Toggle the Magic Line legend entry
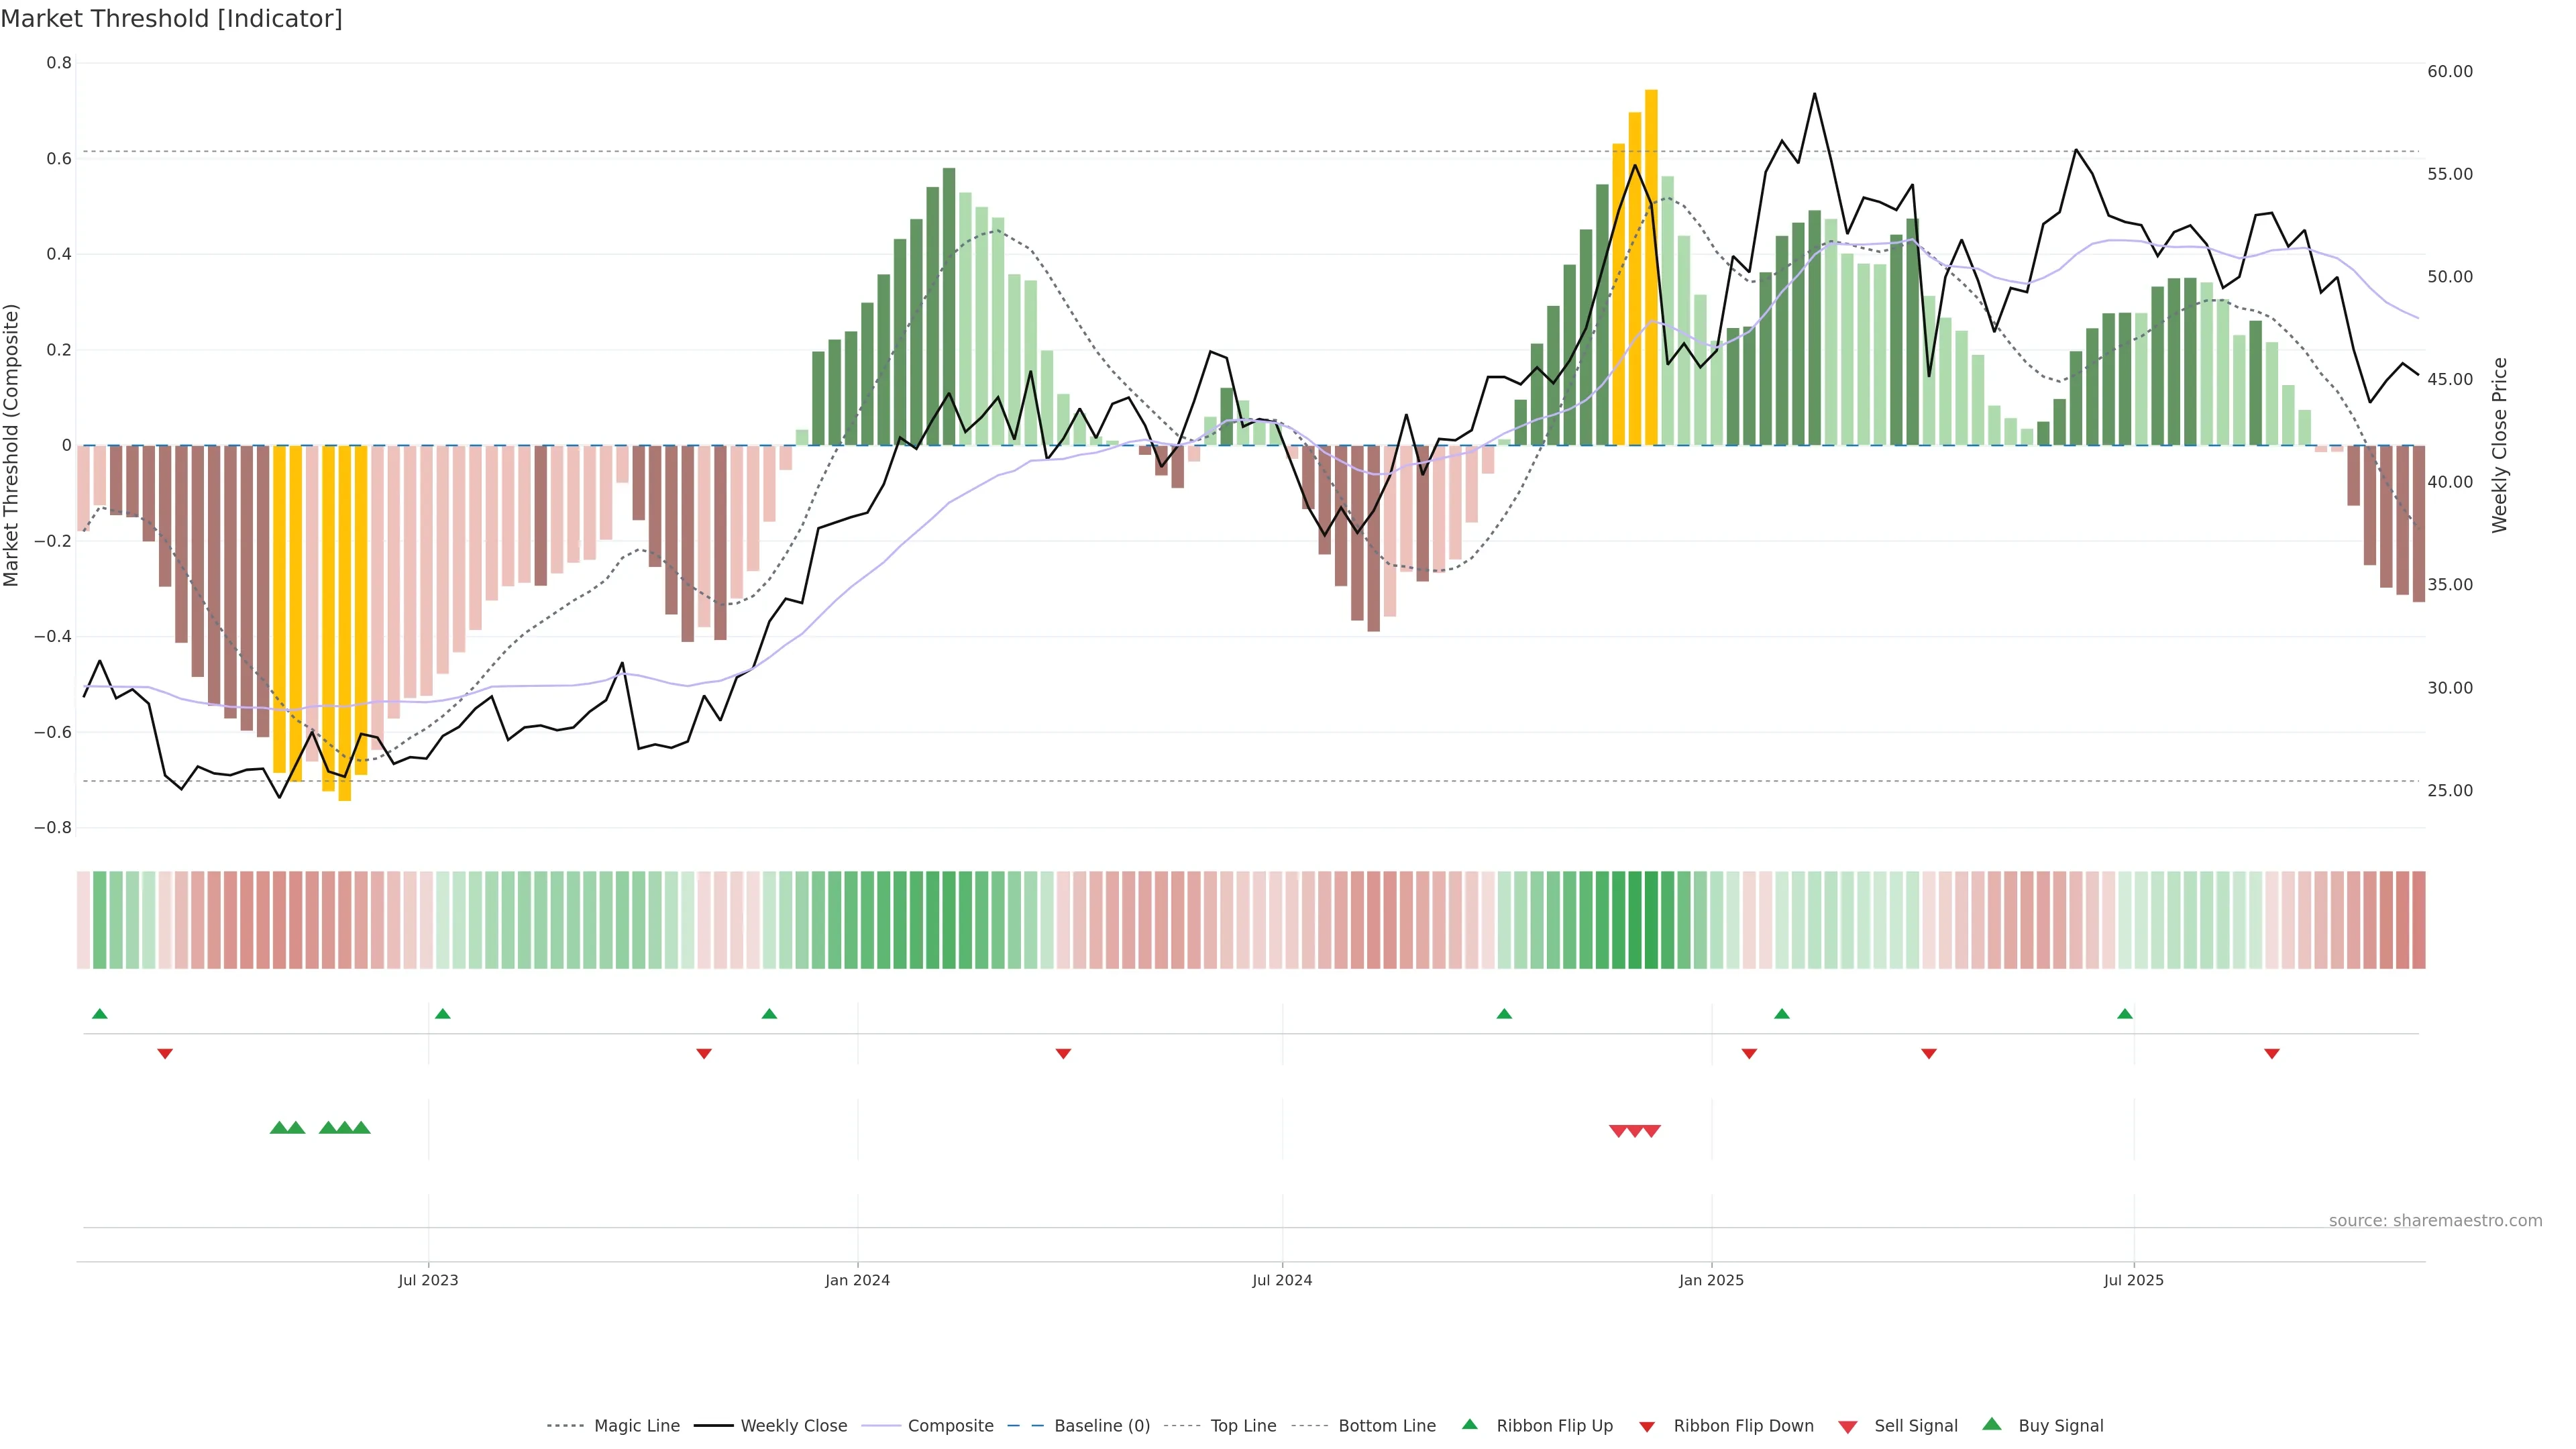Screen dimensions: 2576x1449 [636, 1426]
